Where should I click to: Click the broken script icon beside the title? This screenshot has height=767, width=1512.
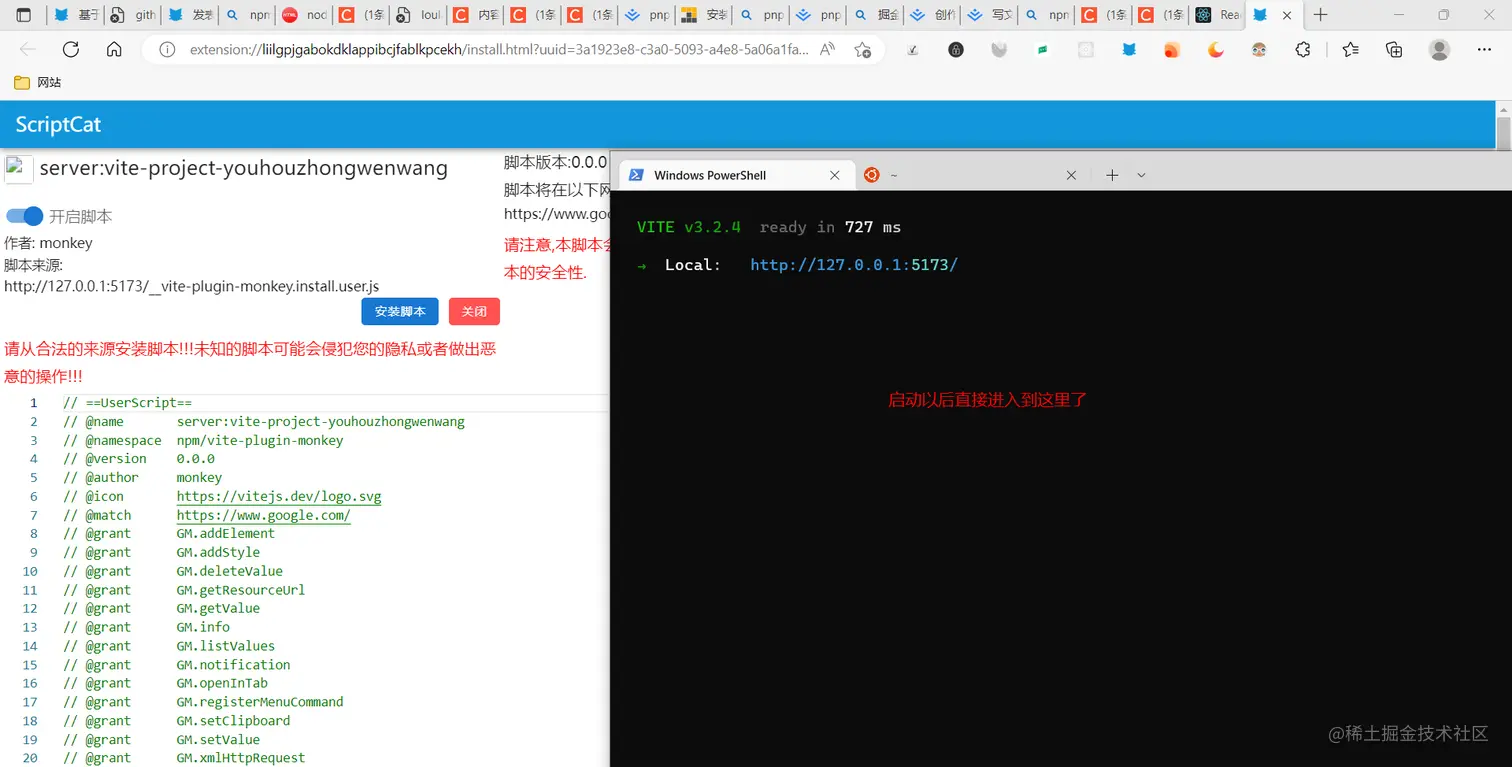pos(19,169)
